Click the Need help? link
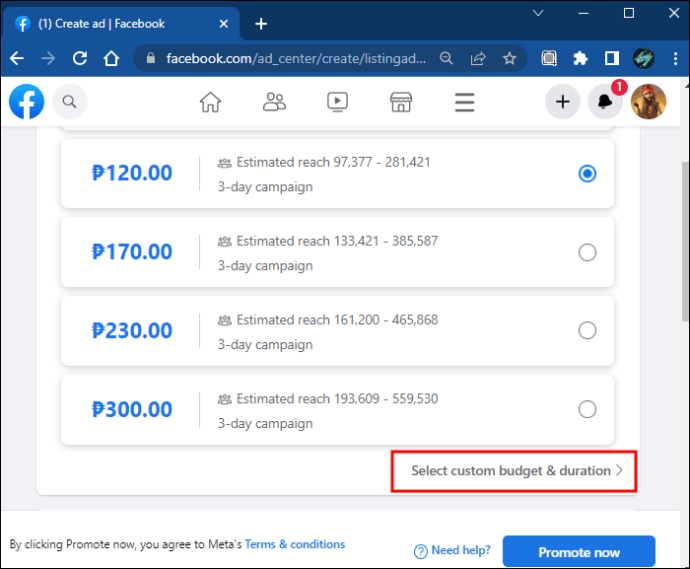Viewport: 690px width, 569px height. point(452,551)
